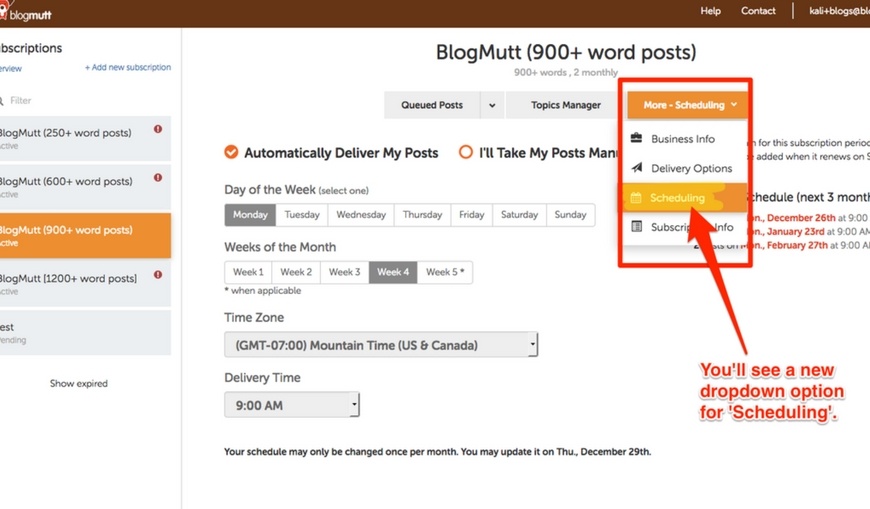Select BlogMutt (900+ word posts) subscription
The width and height of the screenshot is (870, 509).
click(85, 235)
